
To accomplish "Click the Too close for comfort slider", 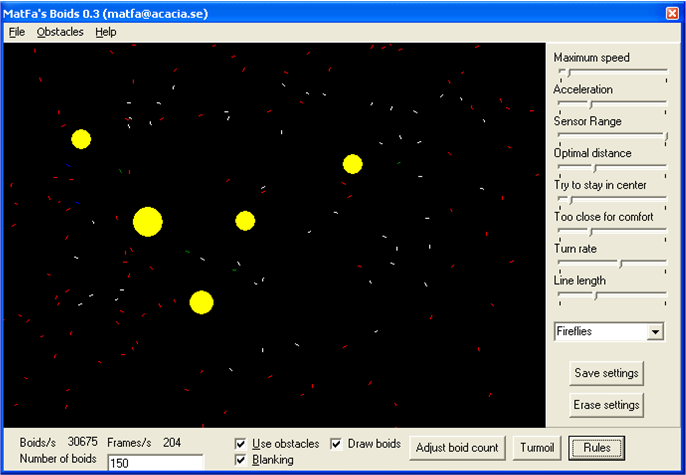I will point(612,232).
